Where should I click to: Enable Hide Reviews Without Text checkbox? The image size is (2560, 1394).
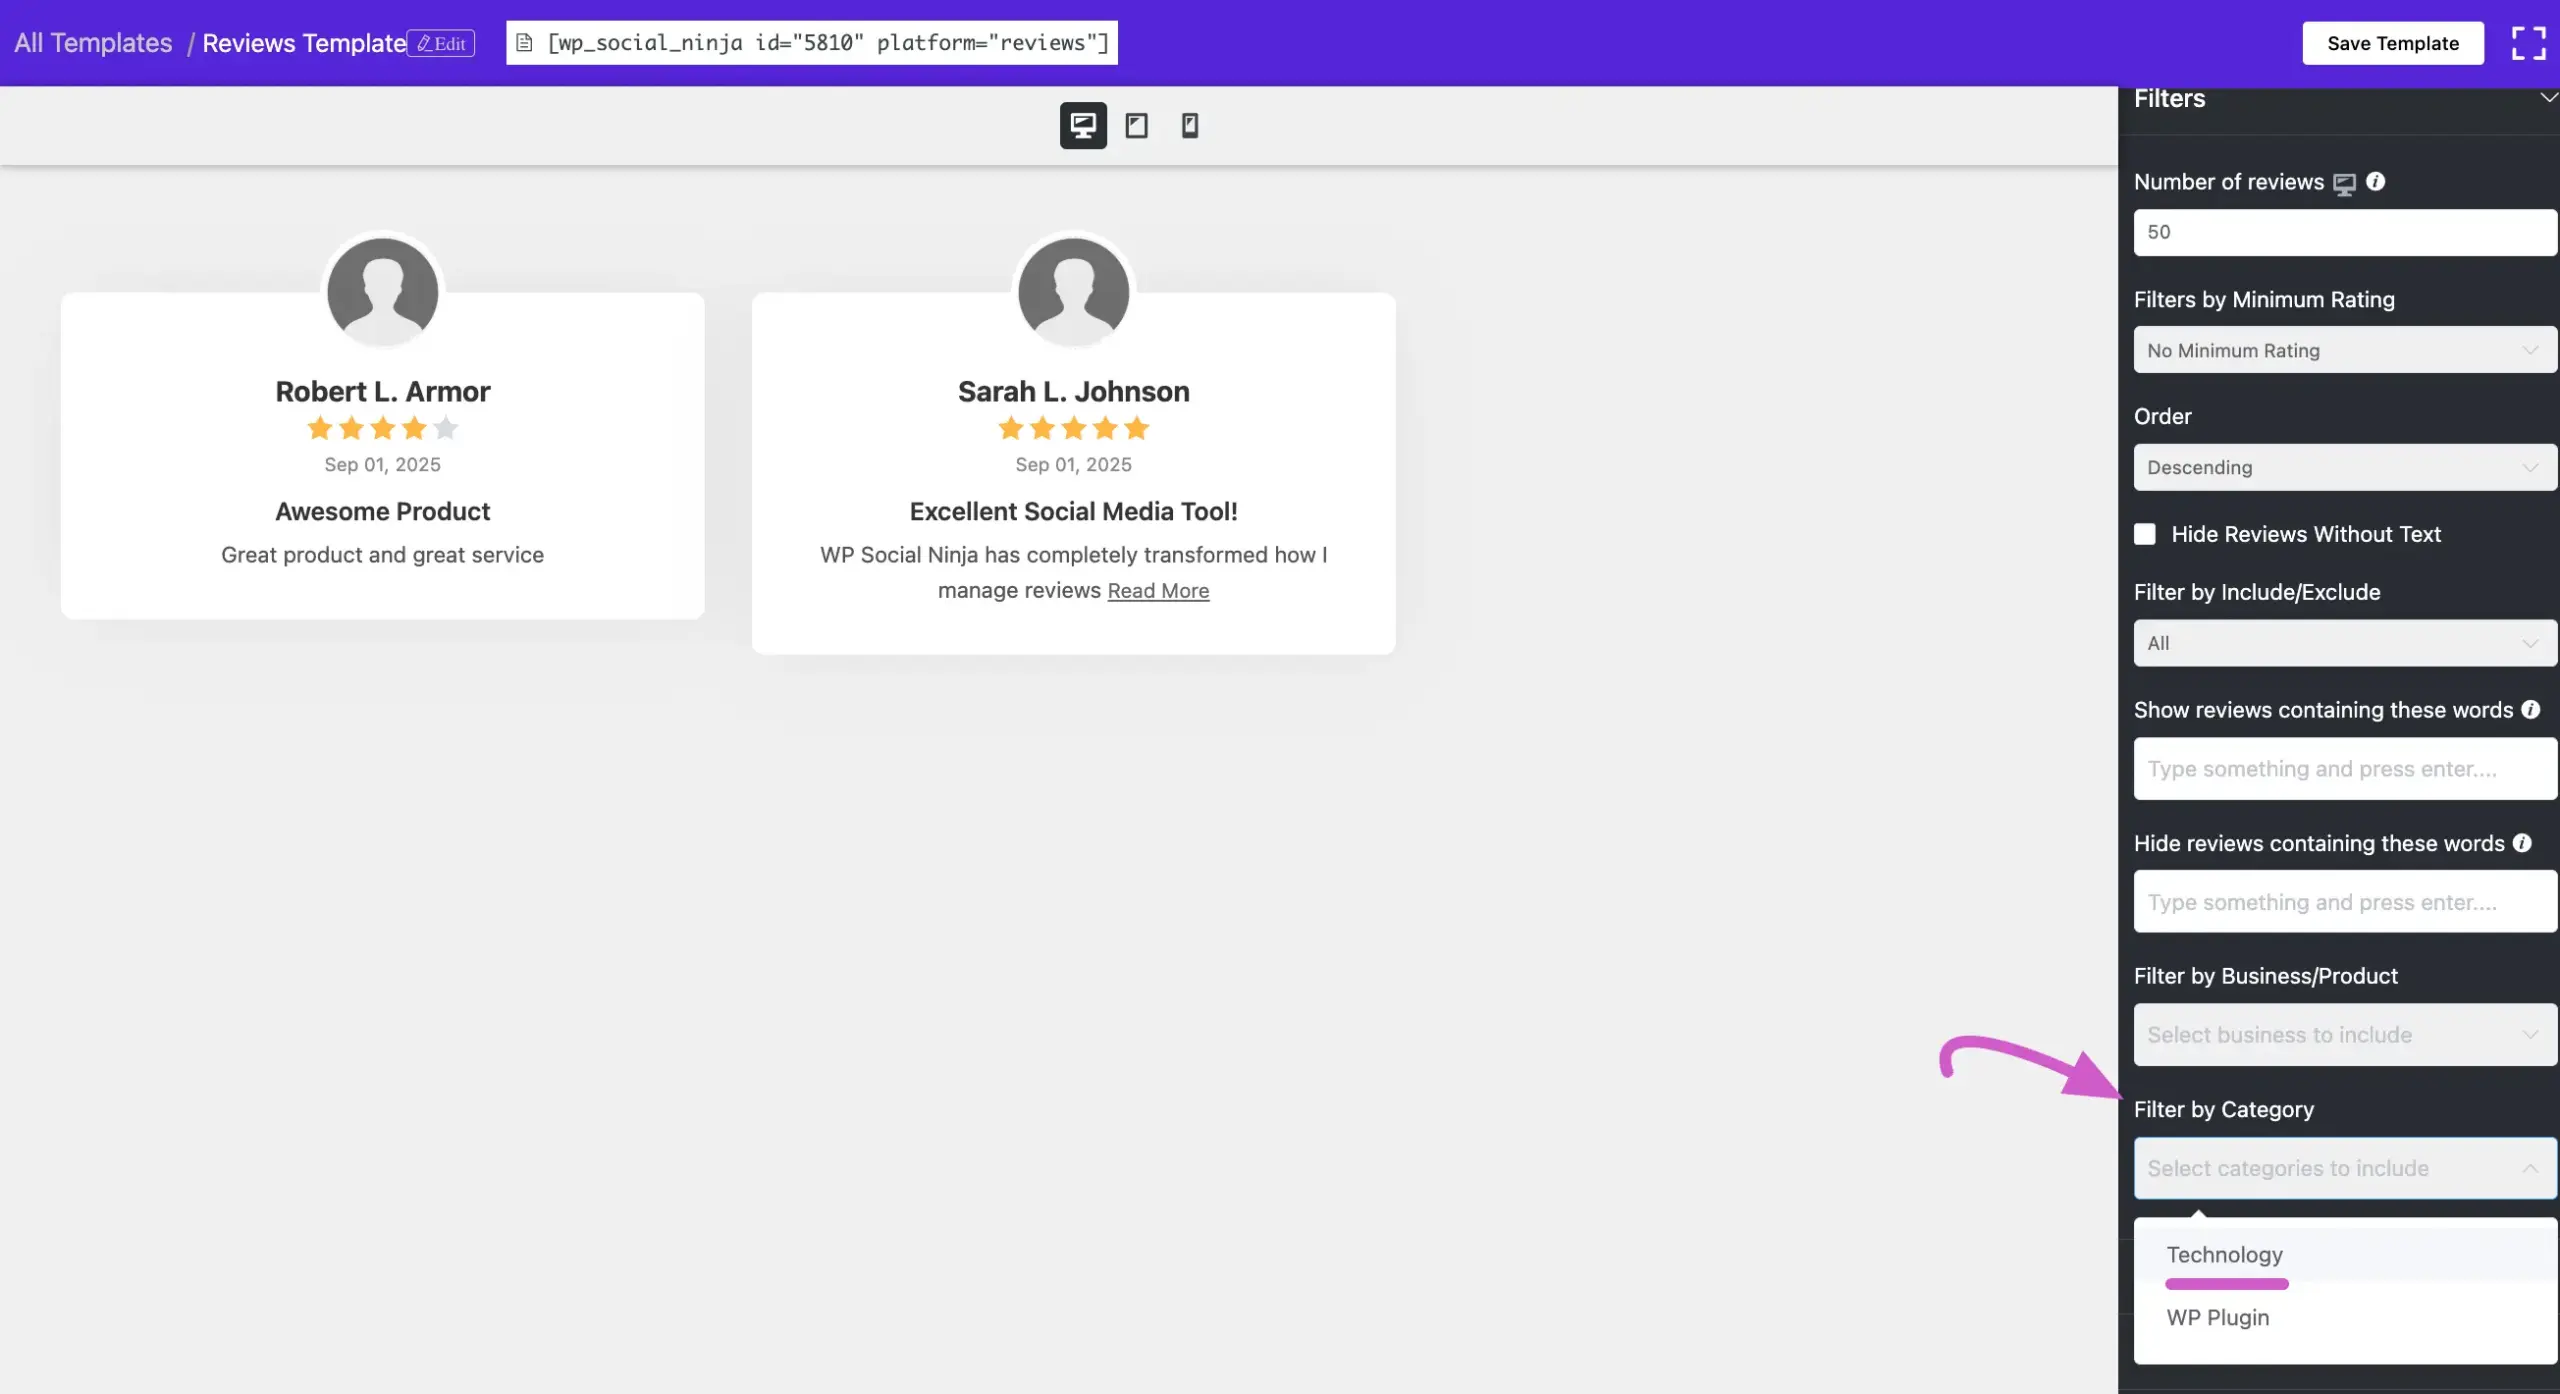[x=2145, y=534]
